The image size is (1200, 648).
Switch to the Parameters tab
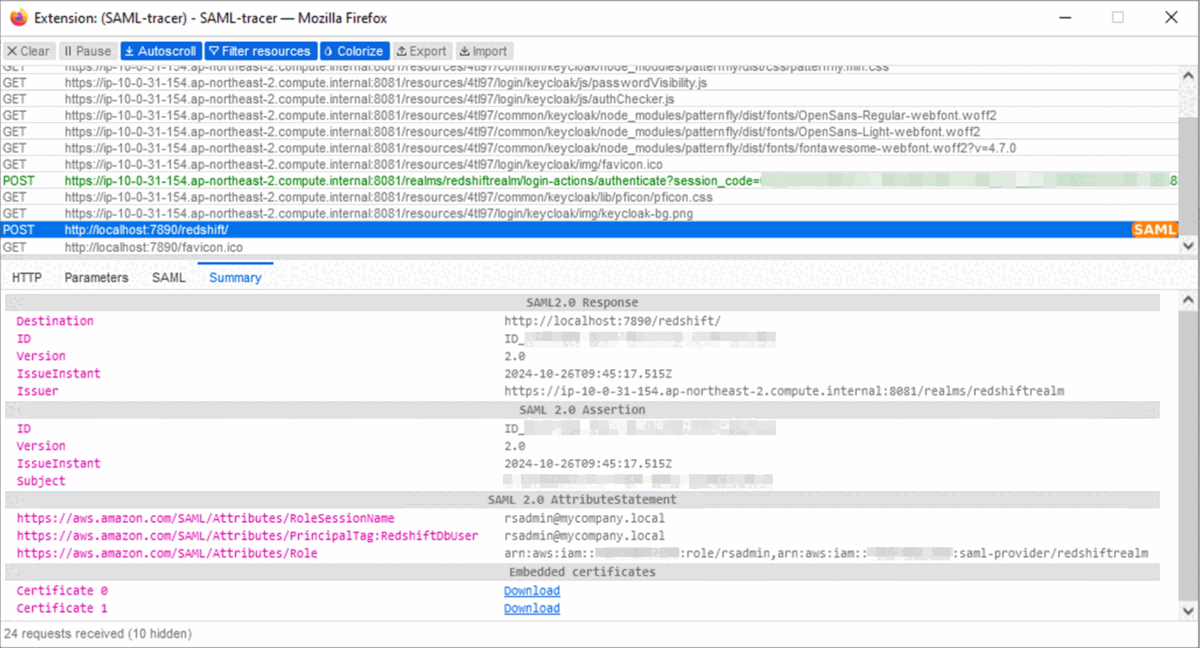coord(97,278)
